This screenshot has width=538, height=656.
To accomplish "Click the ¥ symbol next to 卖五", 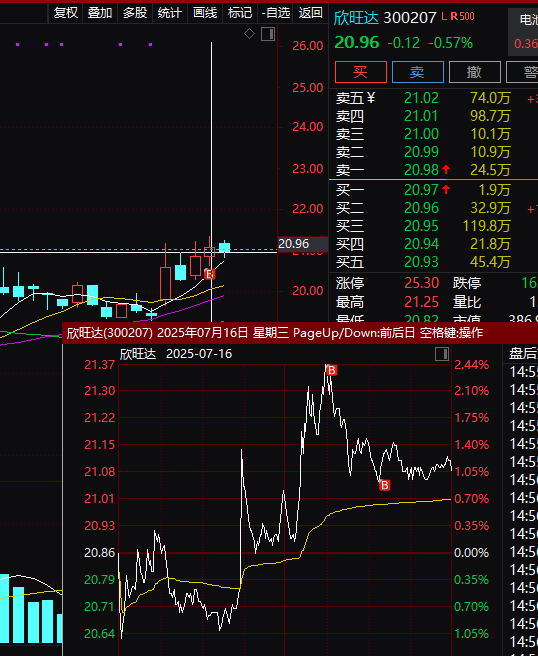I will coord(371,98).
